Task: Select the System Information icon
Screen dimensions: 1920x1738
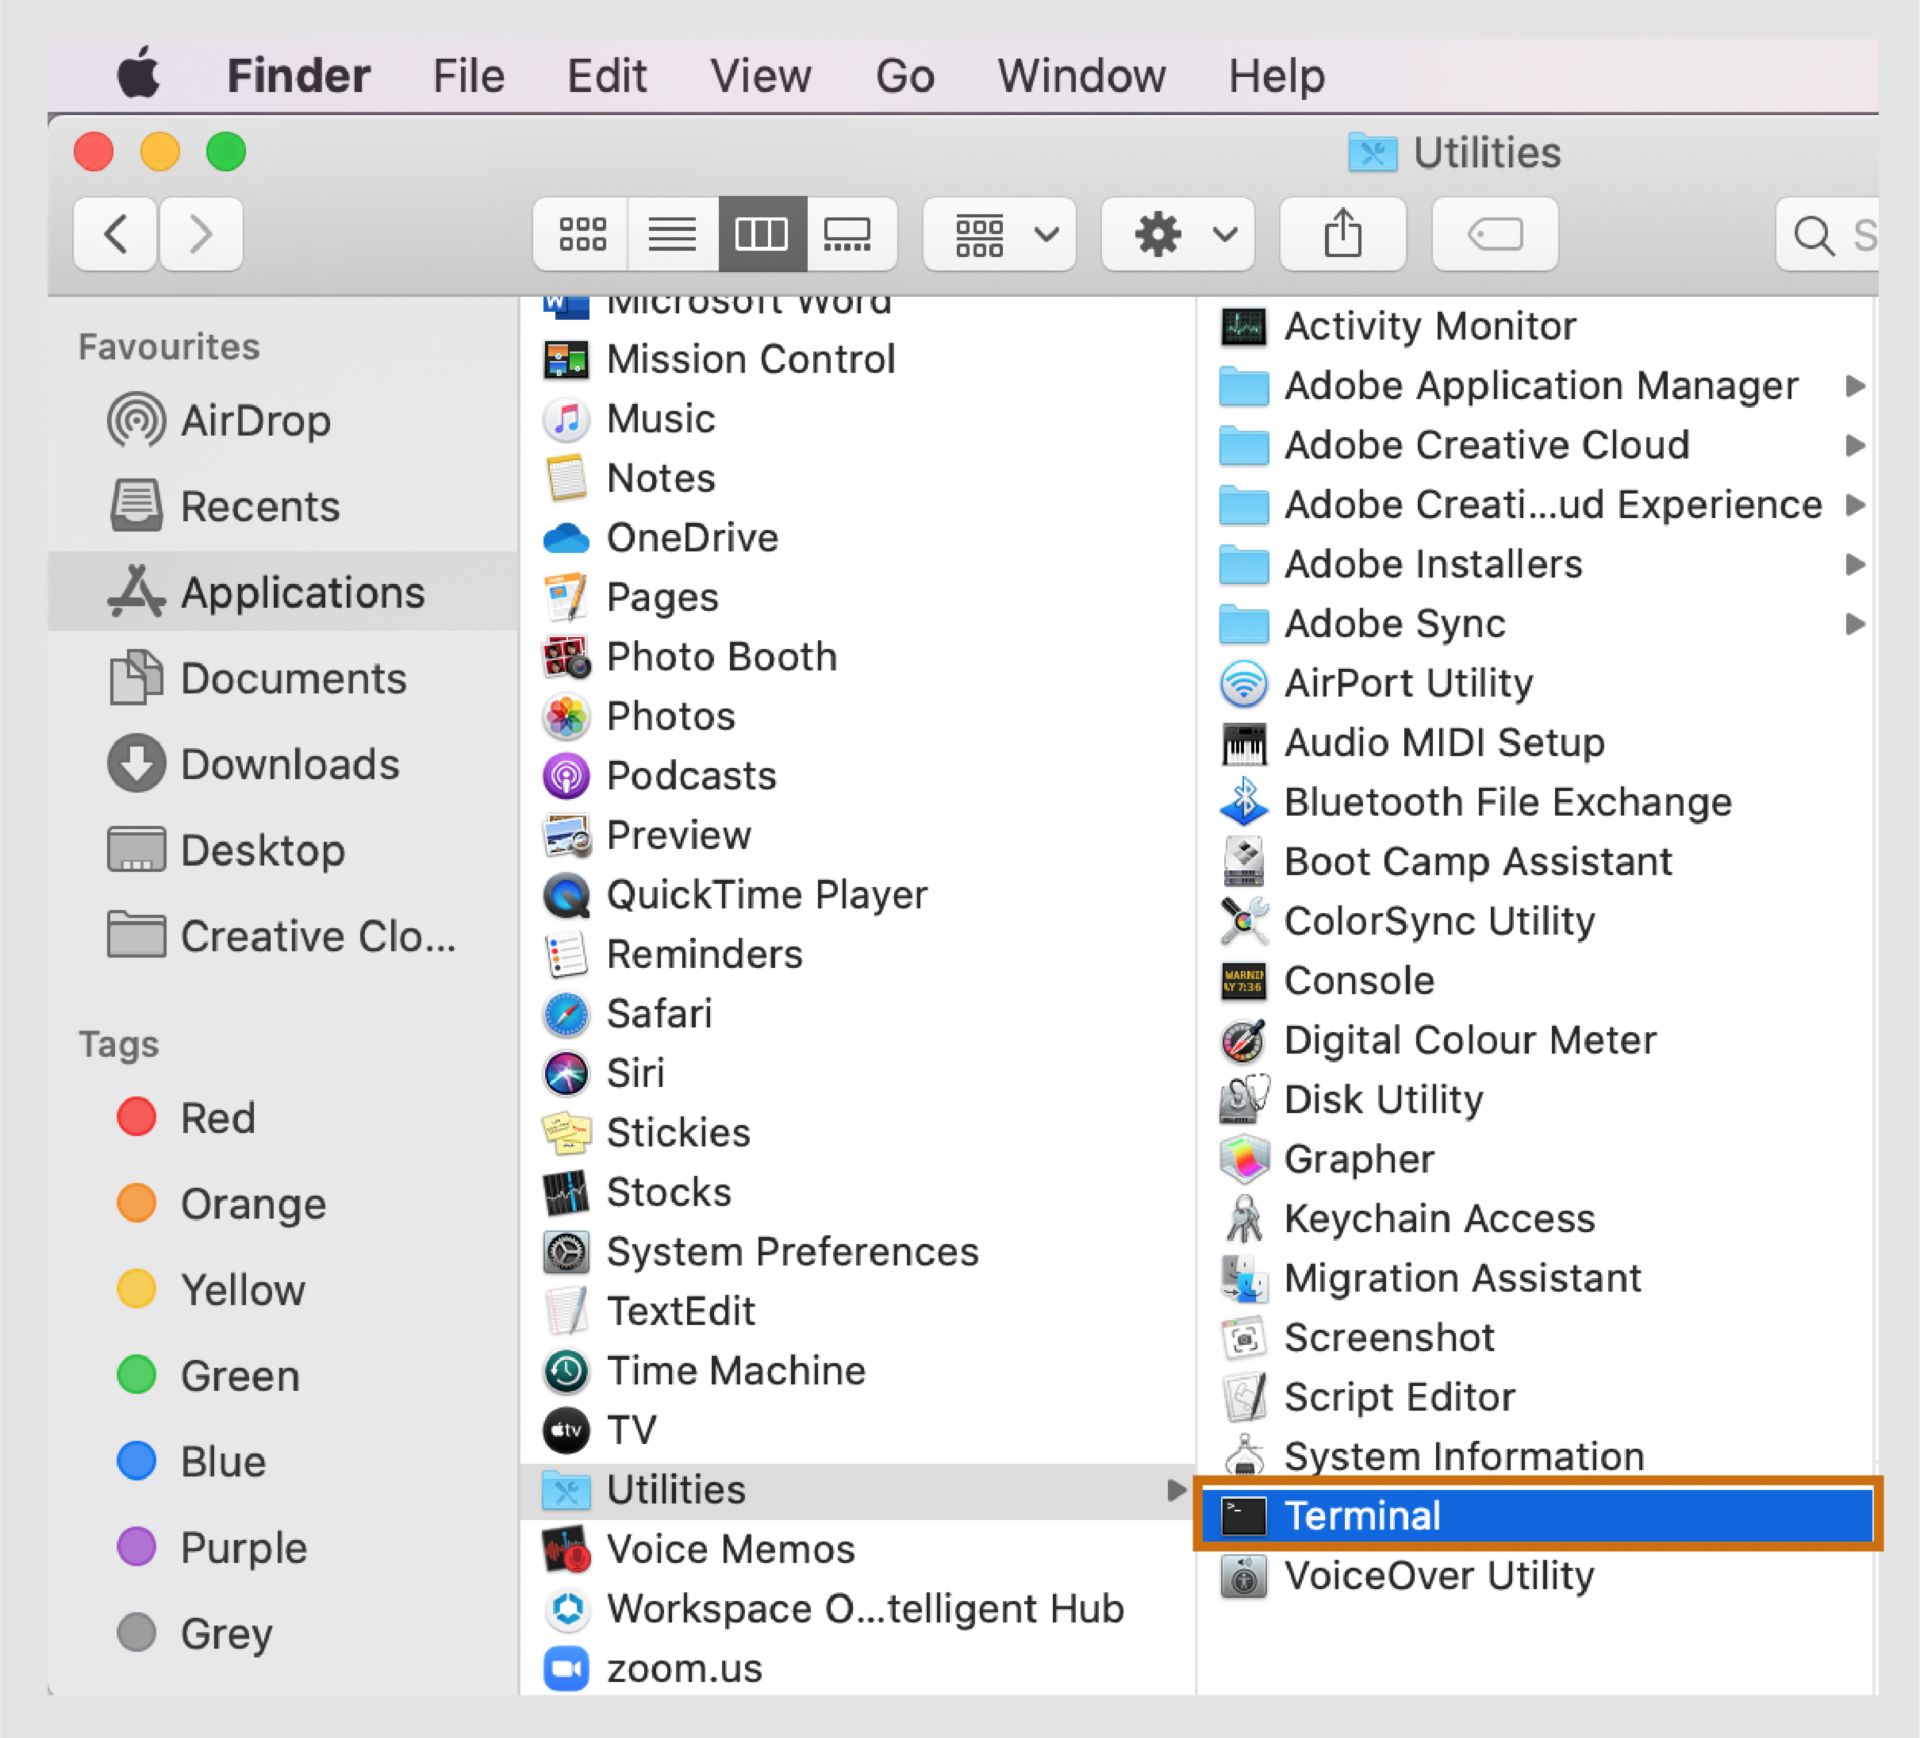Action: click(x=1244, y=1457)
